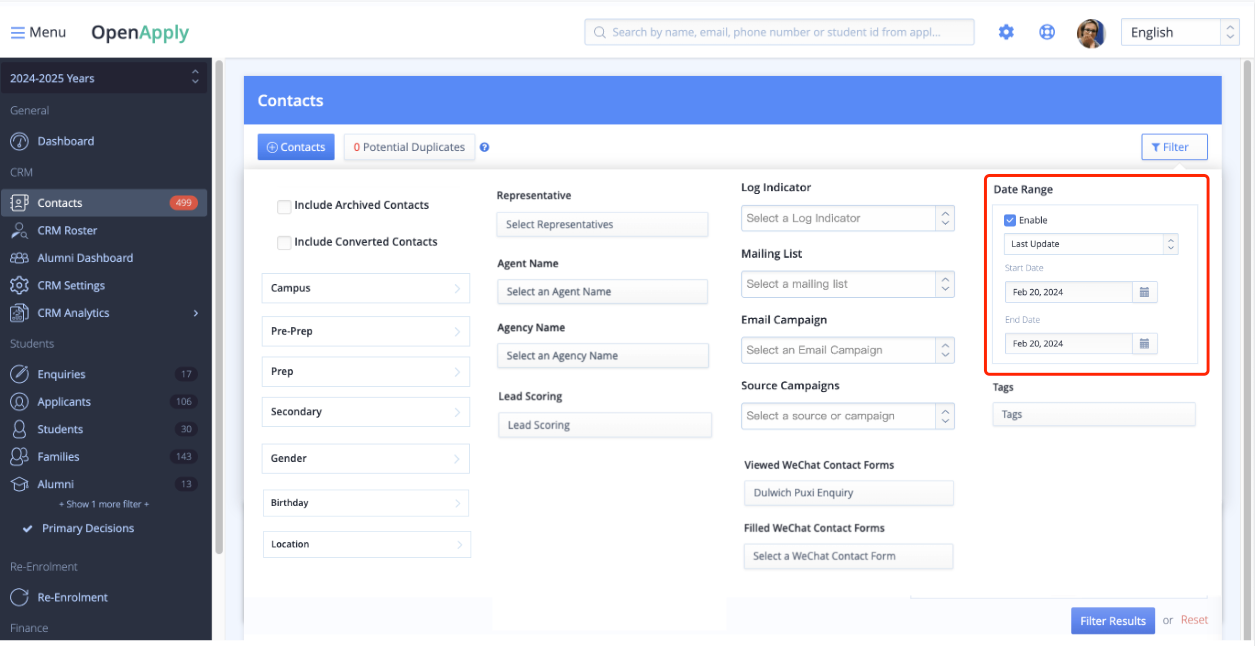Screen dimensions: 1255x646
Task: Click the Re-Enrolment sidebar icon
Action: click(19, 597)
